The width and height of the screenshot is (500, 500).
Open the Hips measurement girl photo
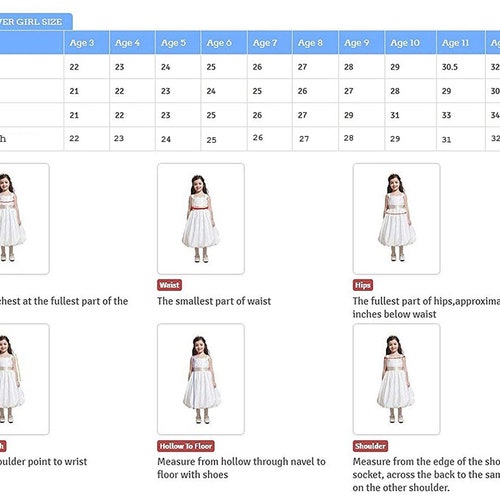(396, 219)
